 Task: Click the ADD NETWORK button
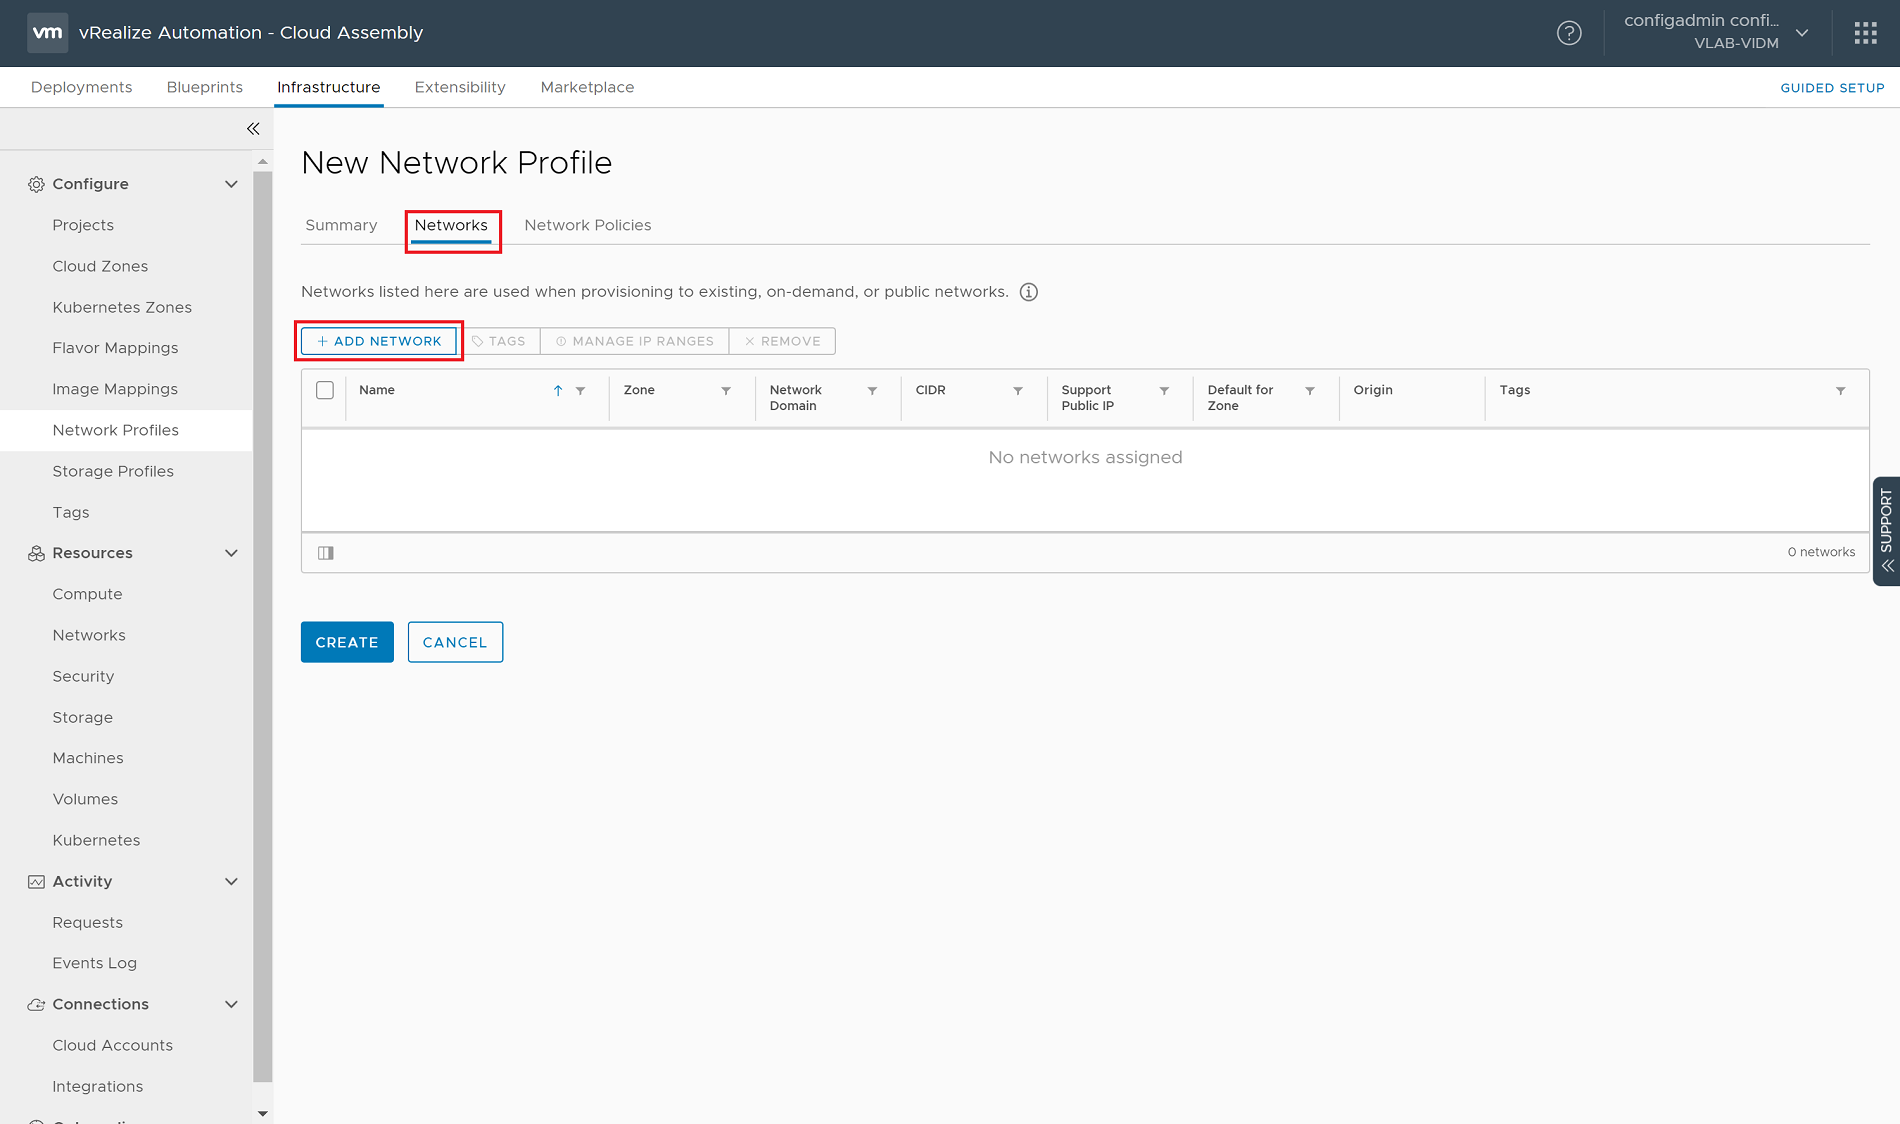coord(379,341)
